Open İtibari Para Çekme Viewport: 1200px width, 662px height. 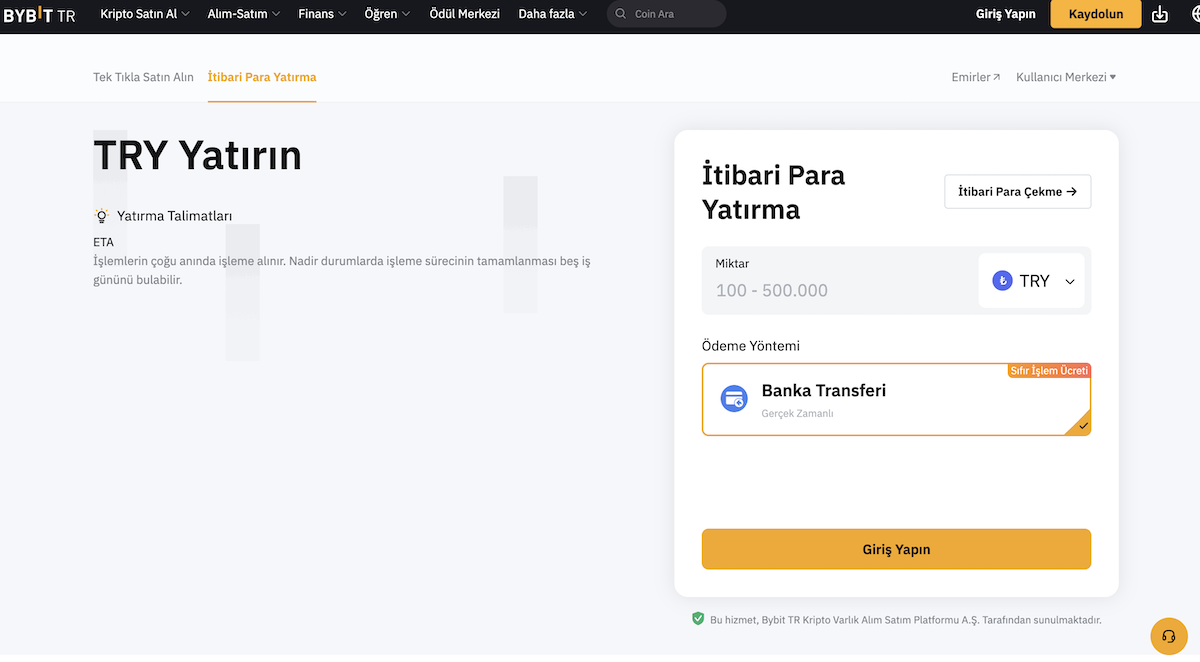coord(1017,191)
